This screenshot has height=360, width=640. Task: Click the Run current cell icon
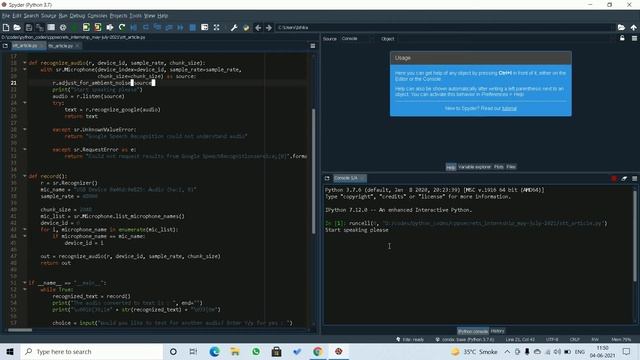click(86, 27)
